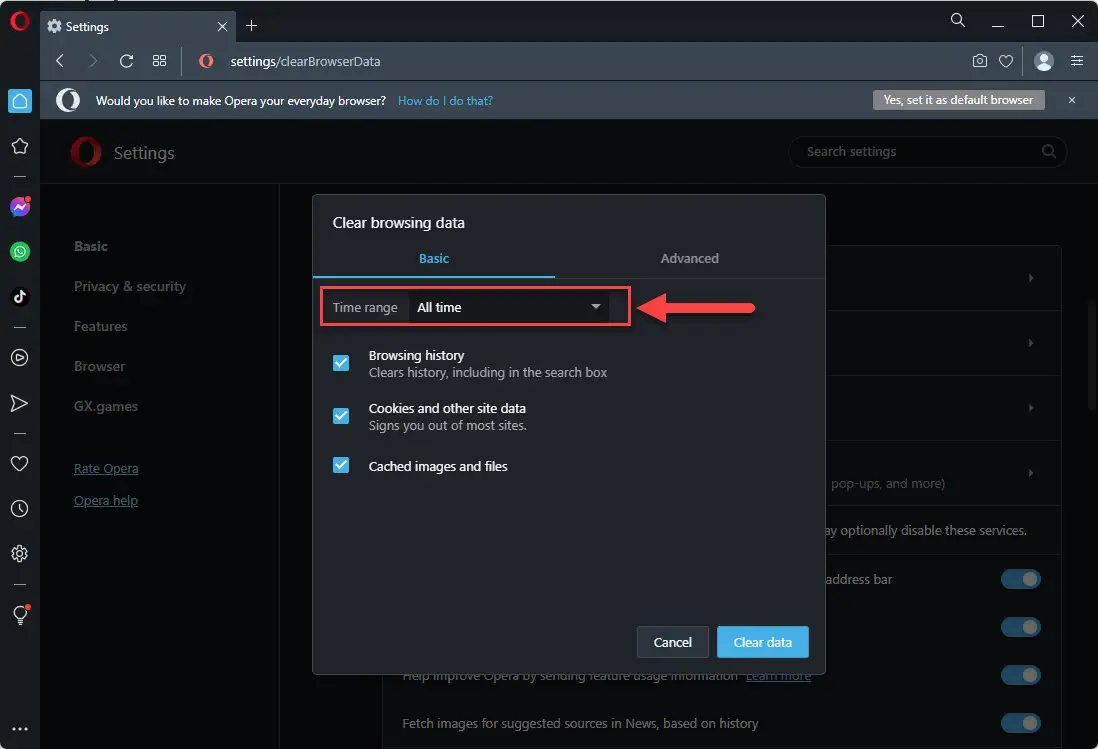Toggle the address bar setting switch
Image resolution: width=1098 pixels, height=749 pixels.
click(1020, 579)
